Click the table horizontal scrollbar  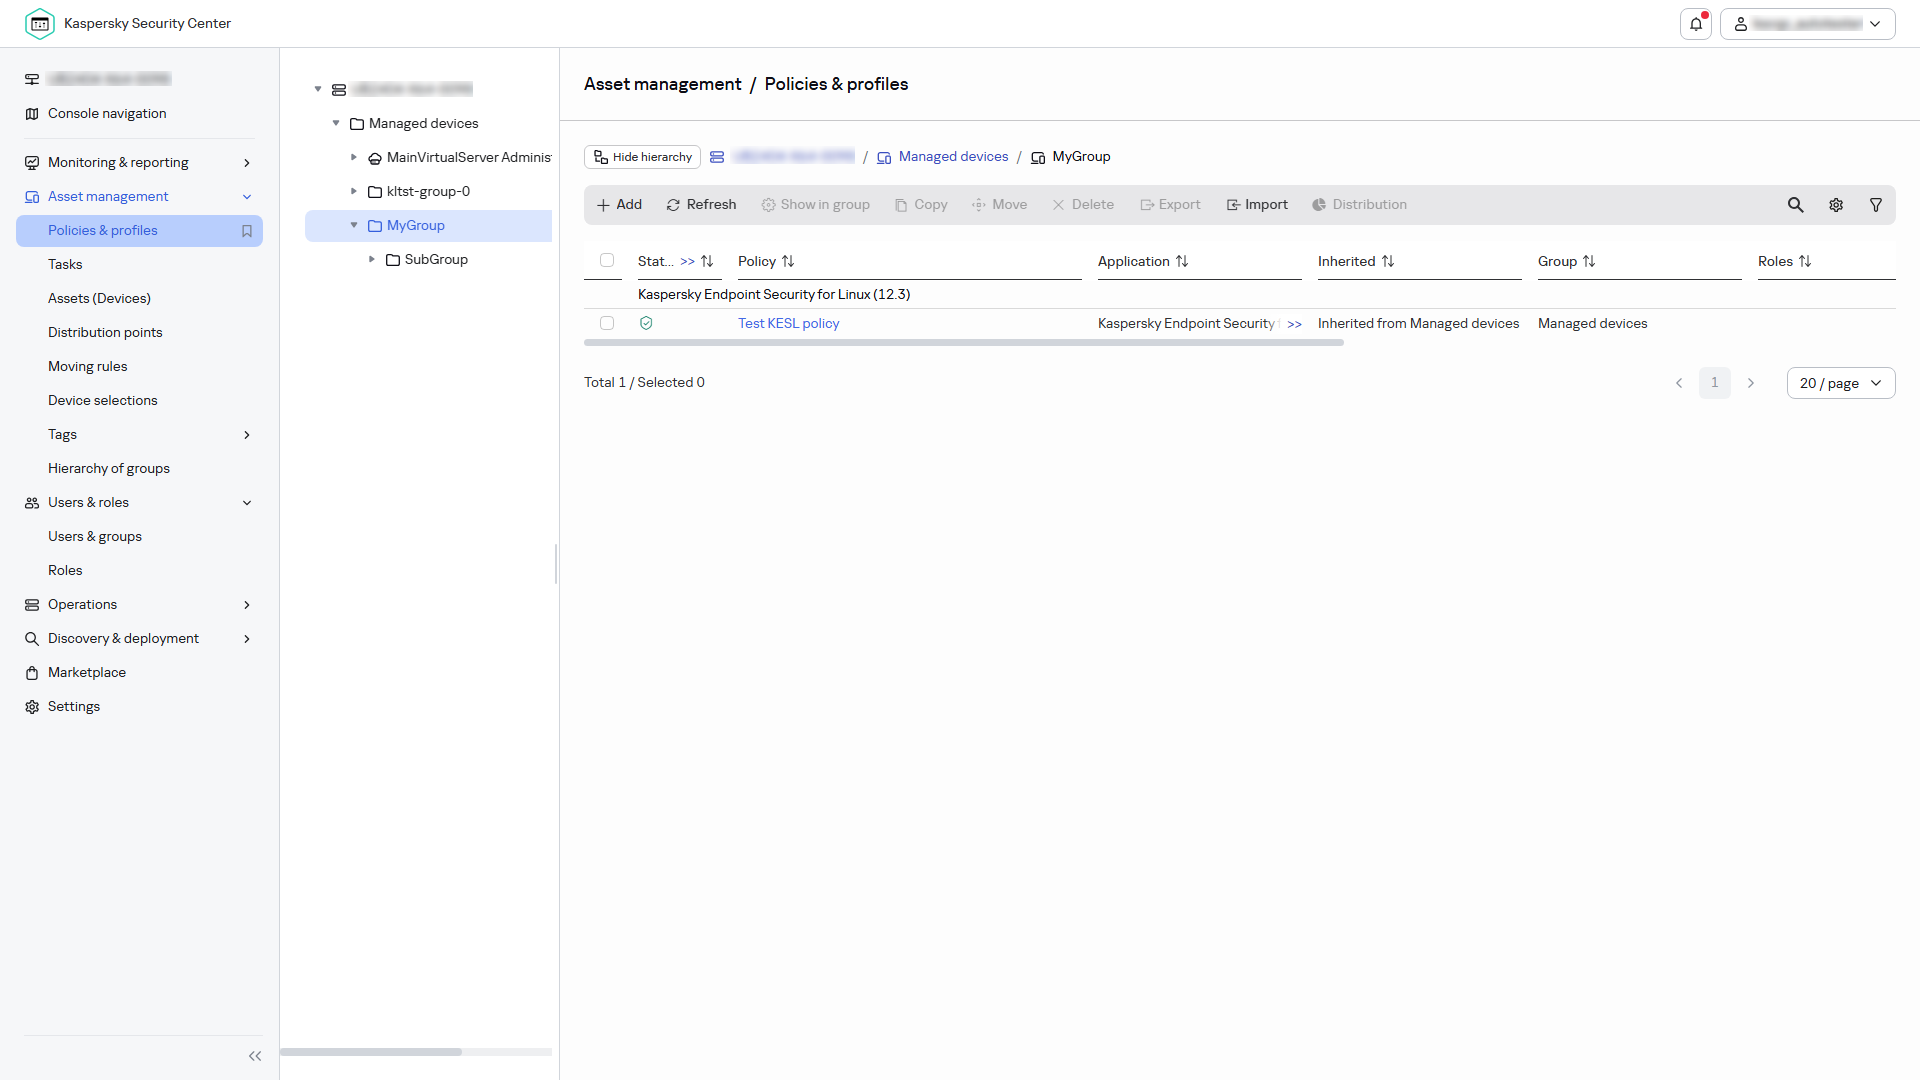pos(963,343)
